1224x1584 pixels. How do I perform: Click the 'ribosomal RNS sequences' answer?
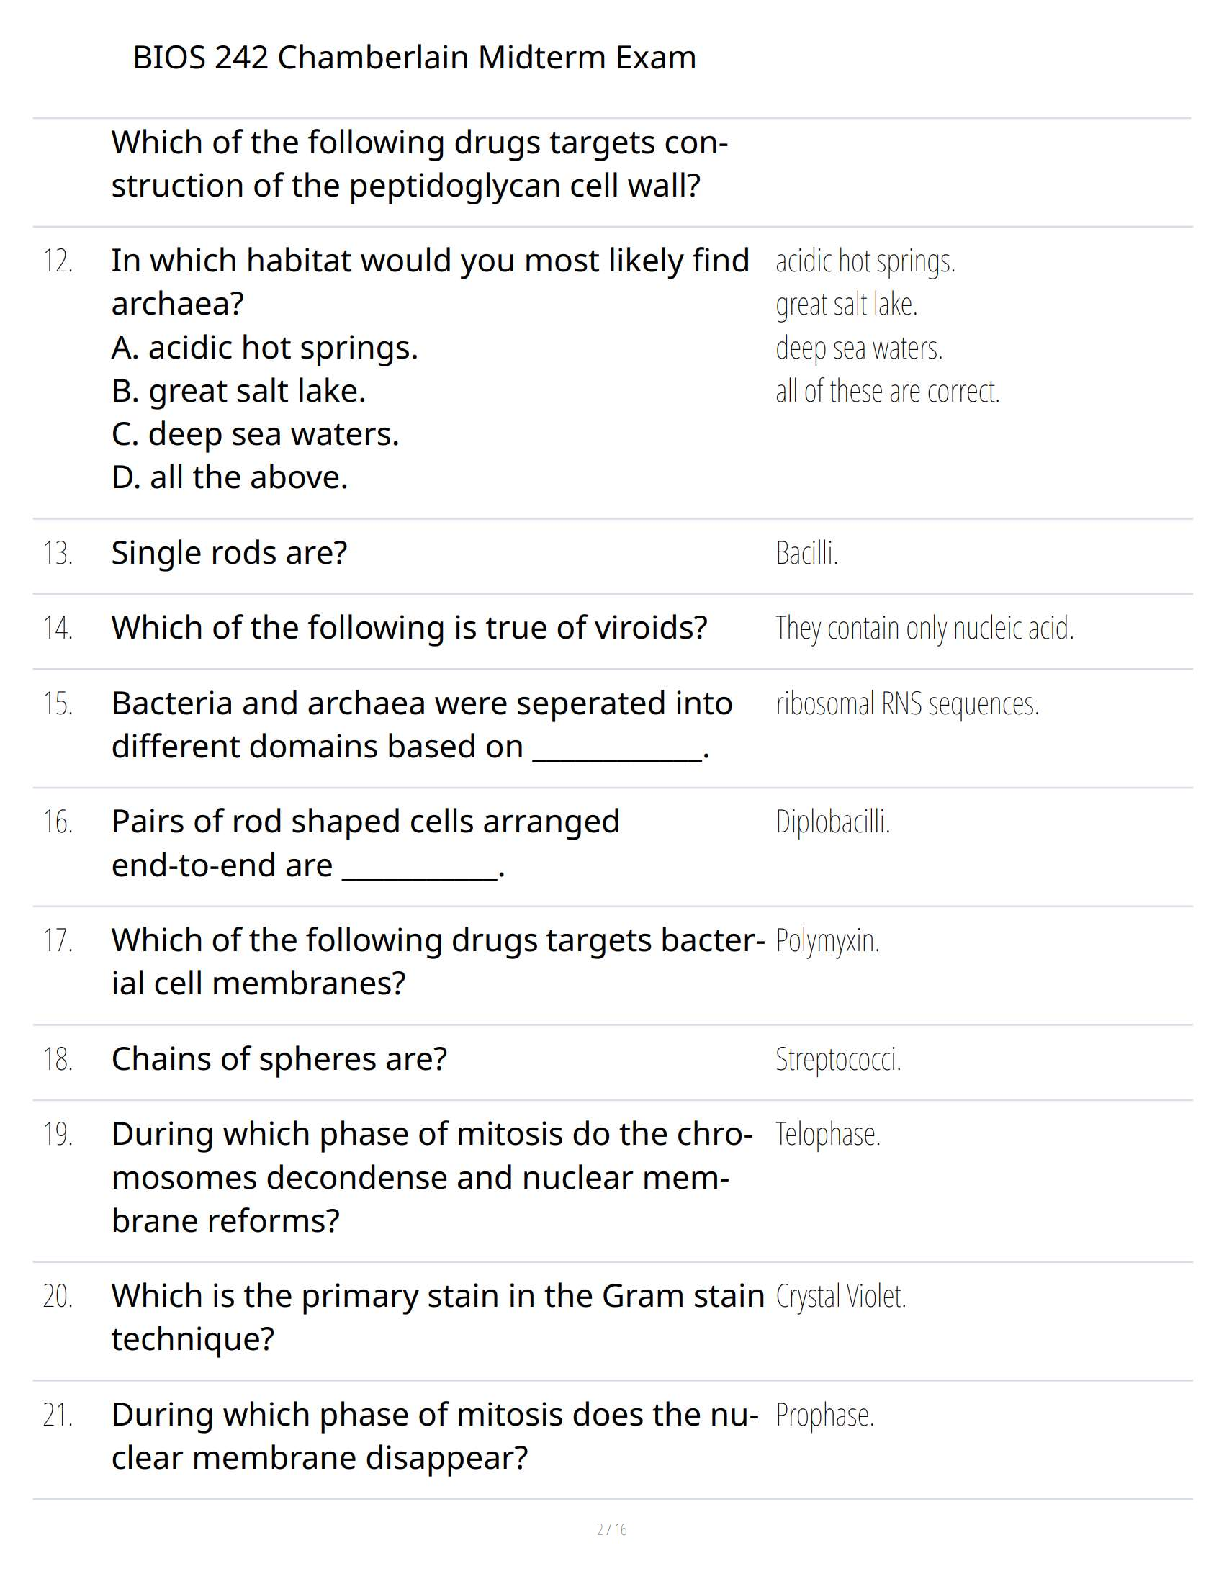click(907, 704)
